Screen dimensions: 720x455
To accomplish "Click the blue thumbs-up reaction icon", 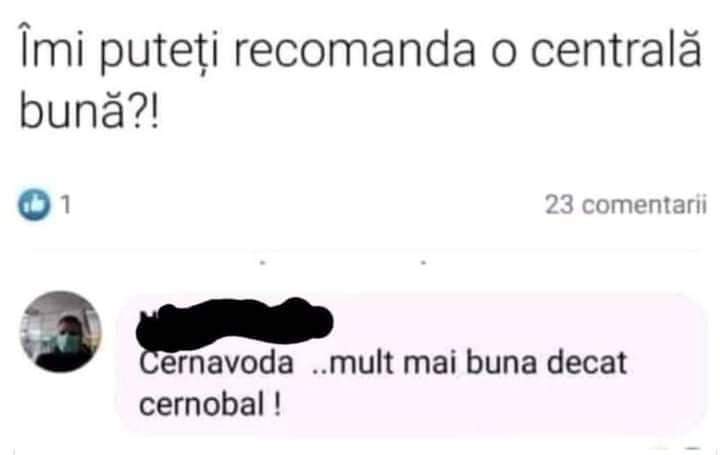I will 34,204.
